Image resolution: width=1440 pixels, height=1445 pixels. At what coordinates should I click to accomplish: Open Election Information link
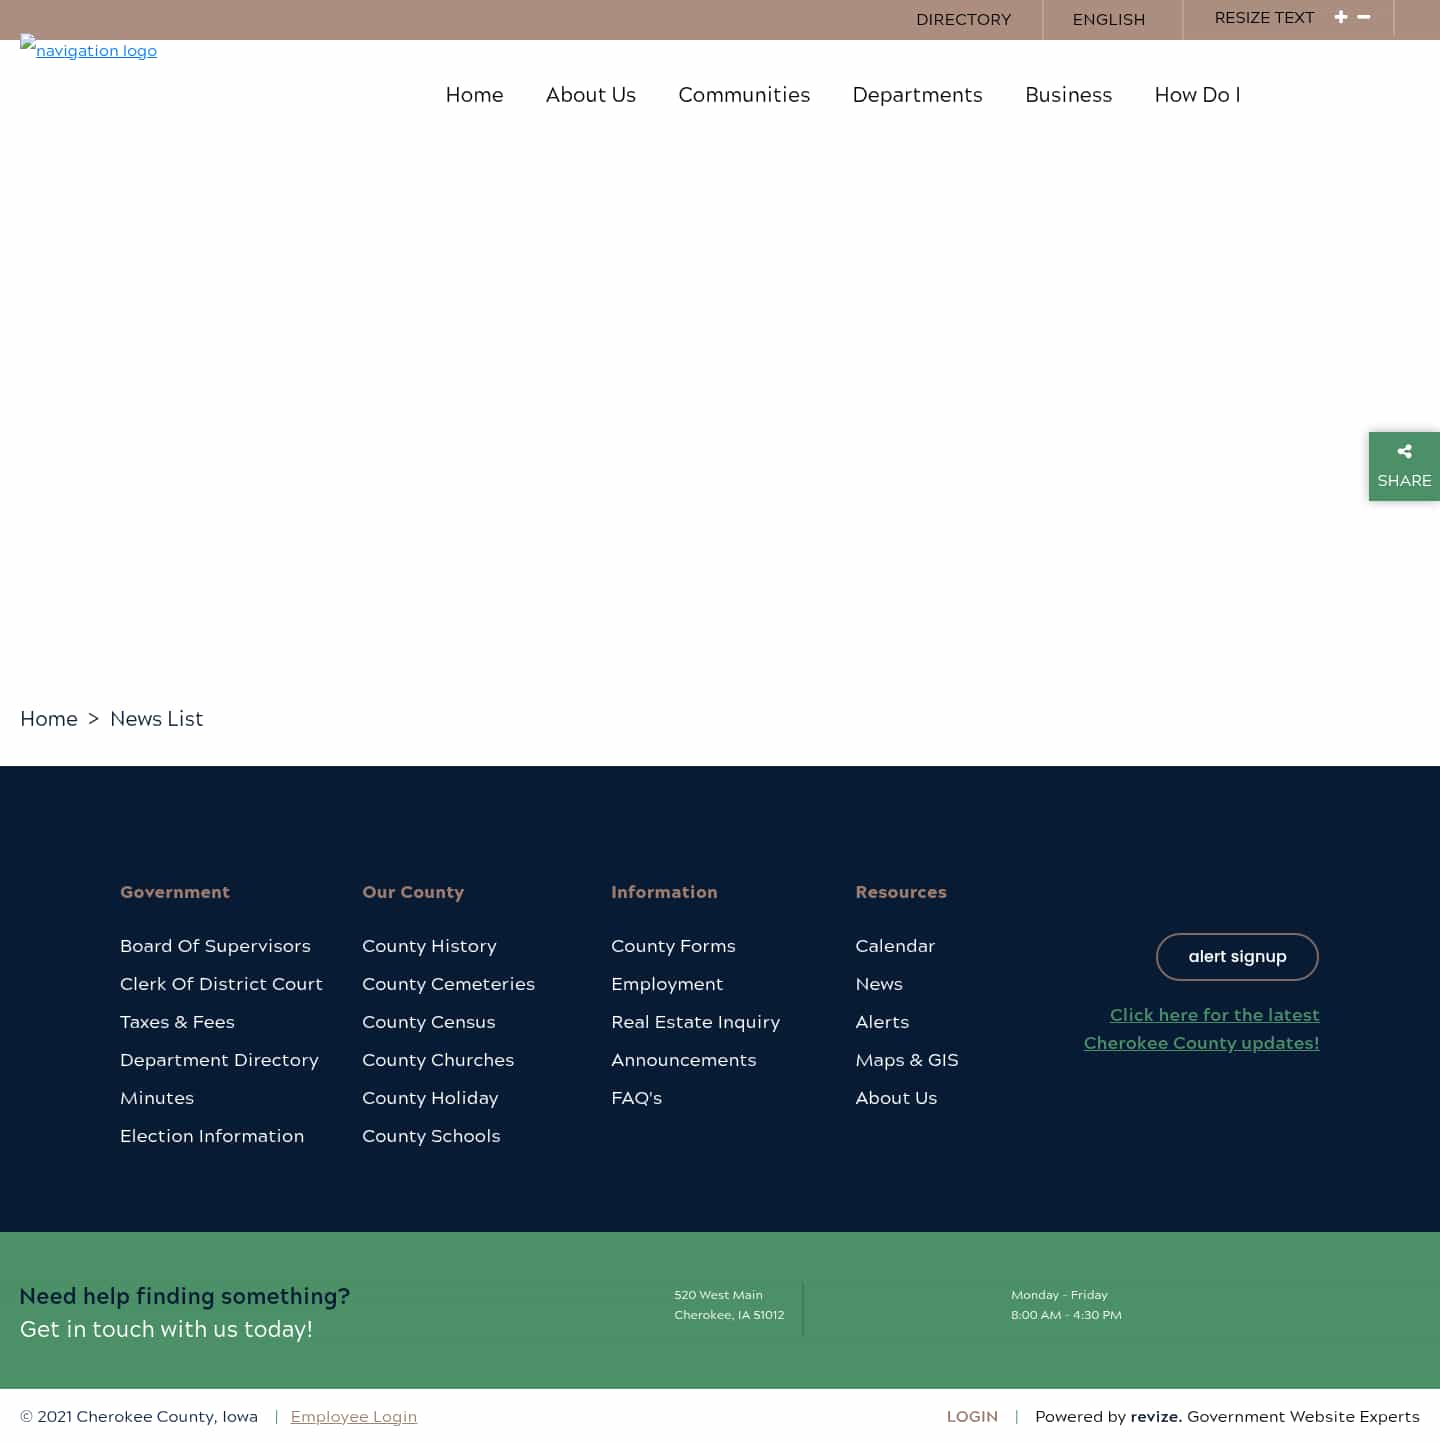click(x=212, y=1136)
